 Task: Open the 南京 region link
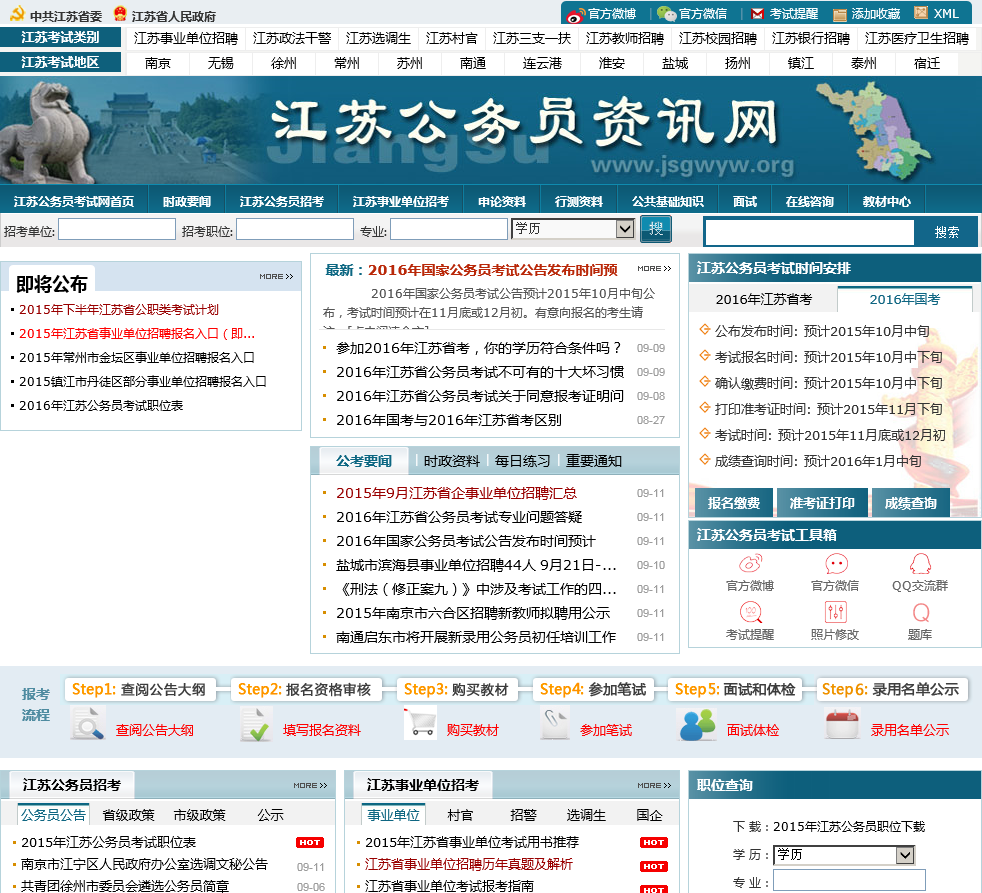click(157, 63)
